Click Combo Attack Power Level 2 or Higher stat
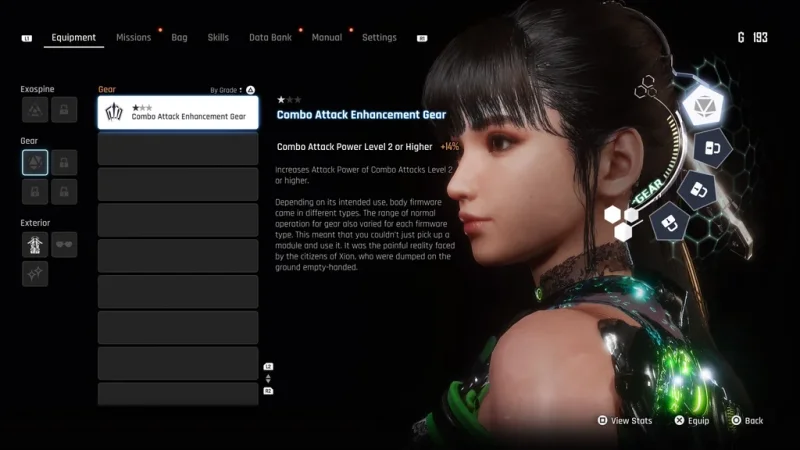Viewport: 800px width, 450px height. tap(355, 147)
